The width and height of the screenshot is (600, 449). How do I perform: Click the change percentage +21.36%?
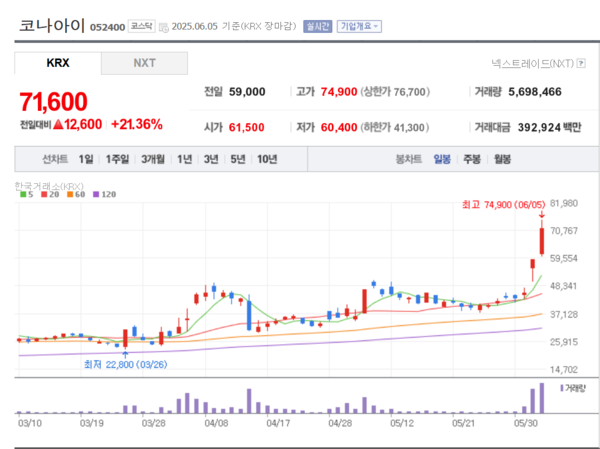pyautogui.click(x=137, y=124)
